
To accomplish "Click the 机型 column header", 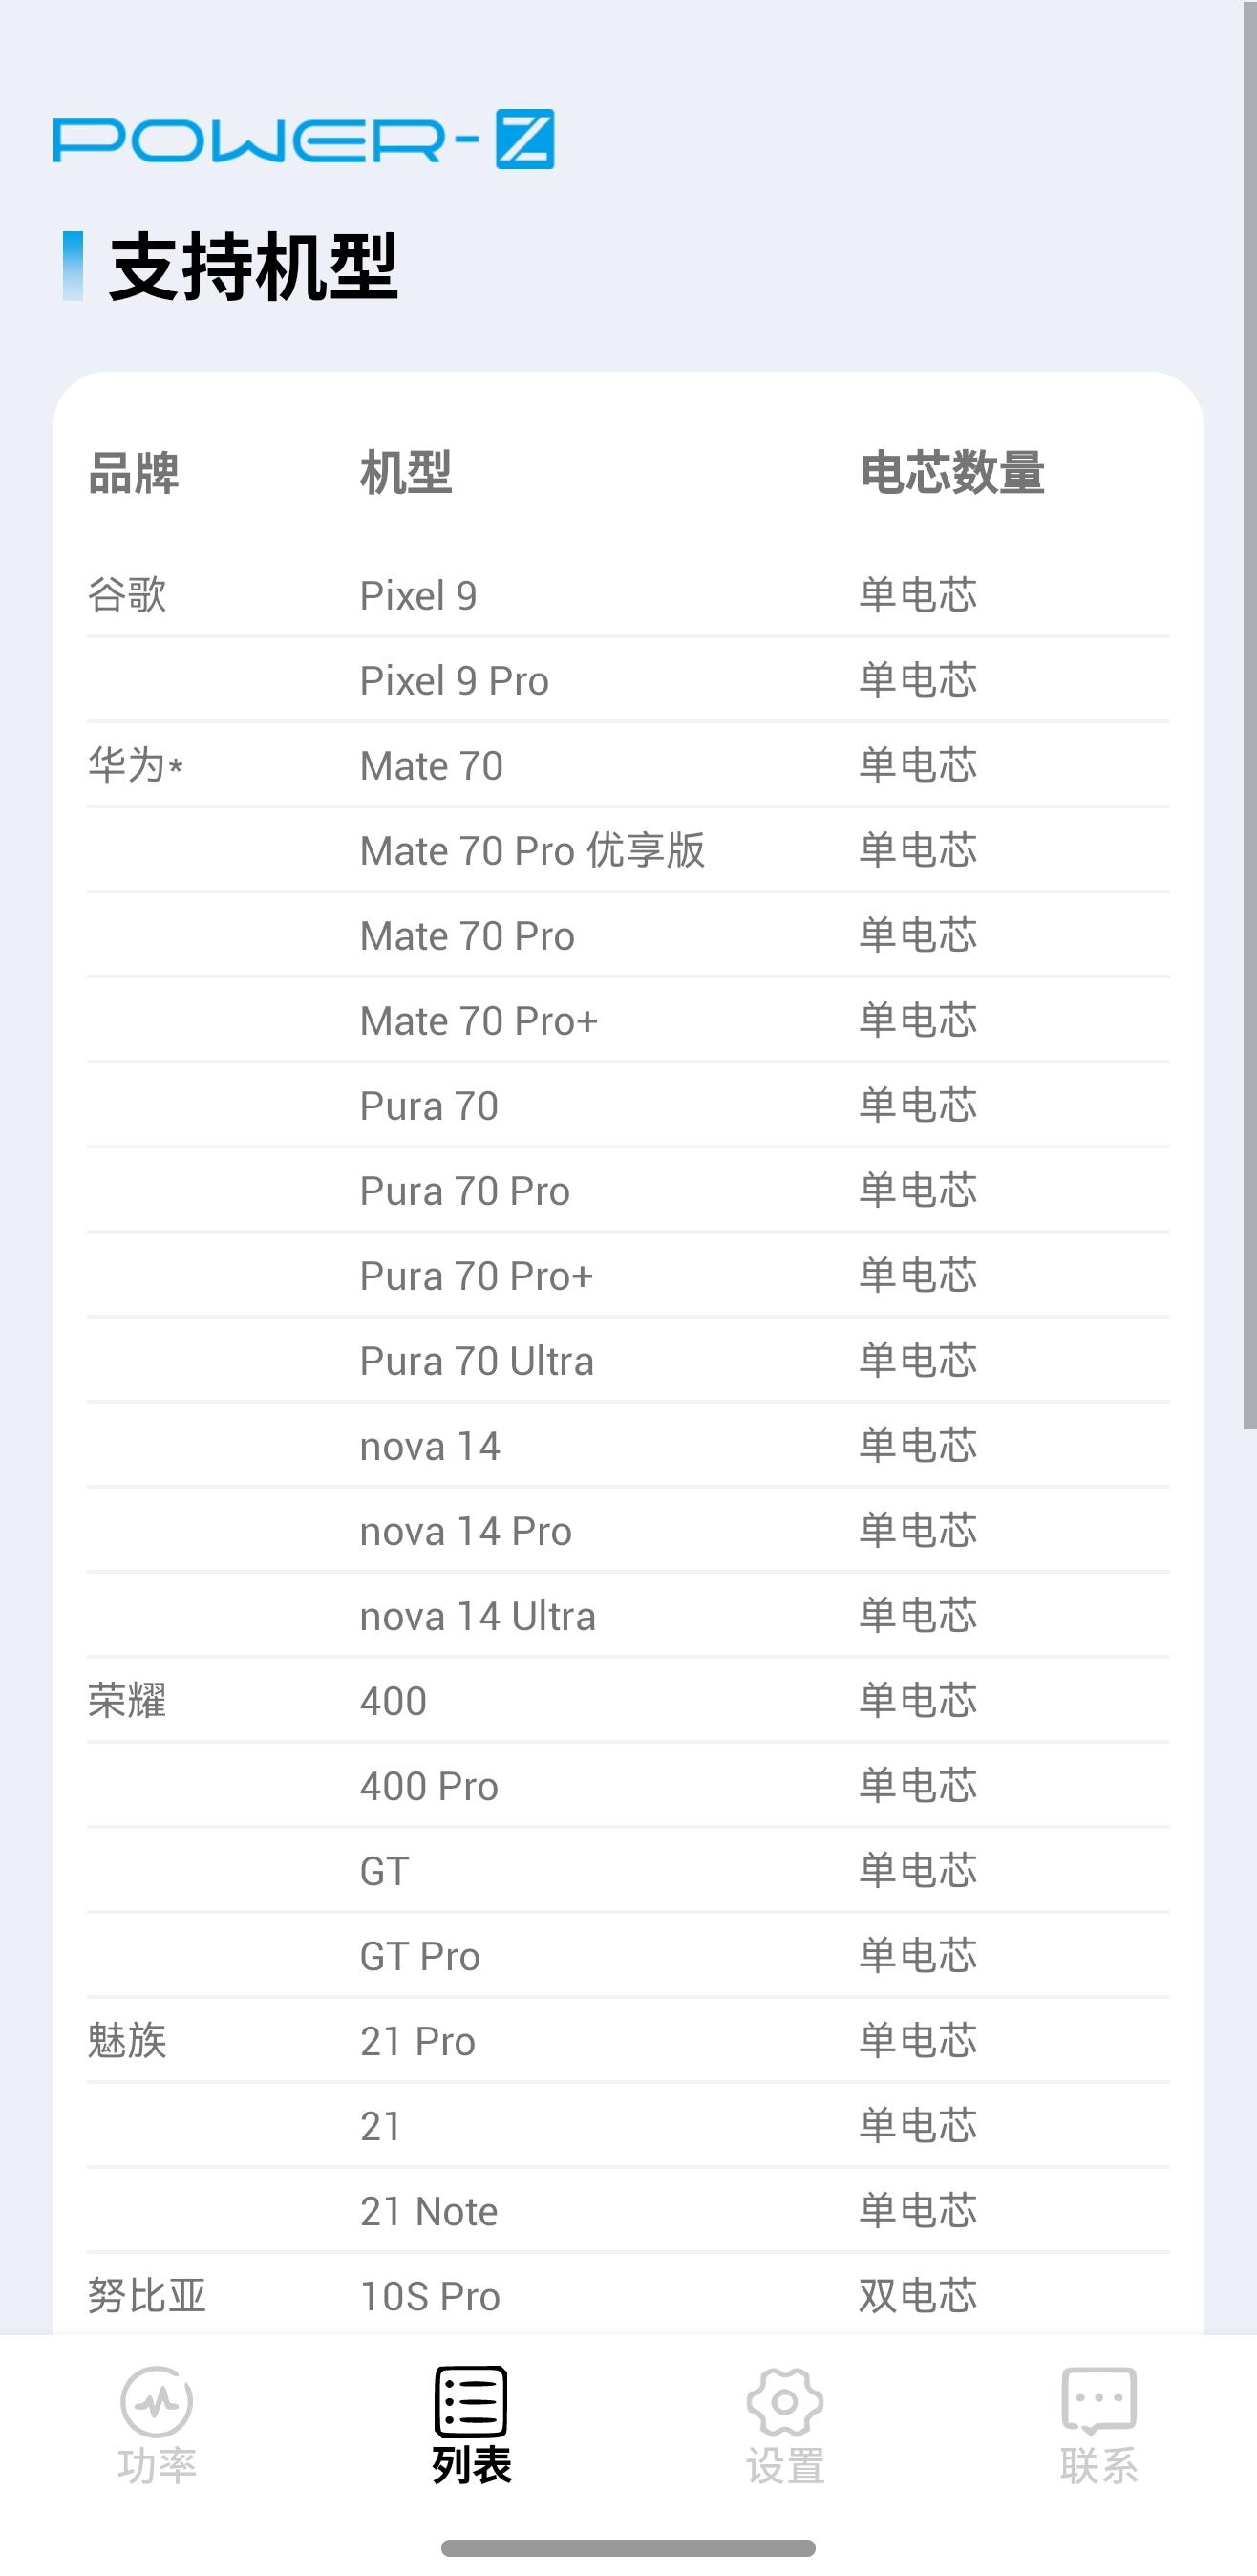I will (406, 473).
